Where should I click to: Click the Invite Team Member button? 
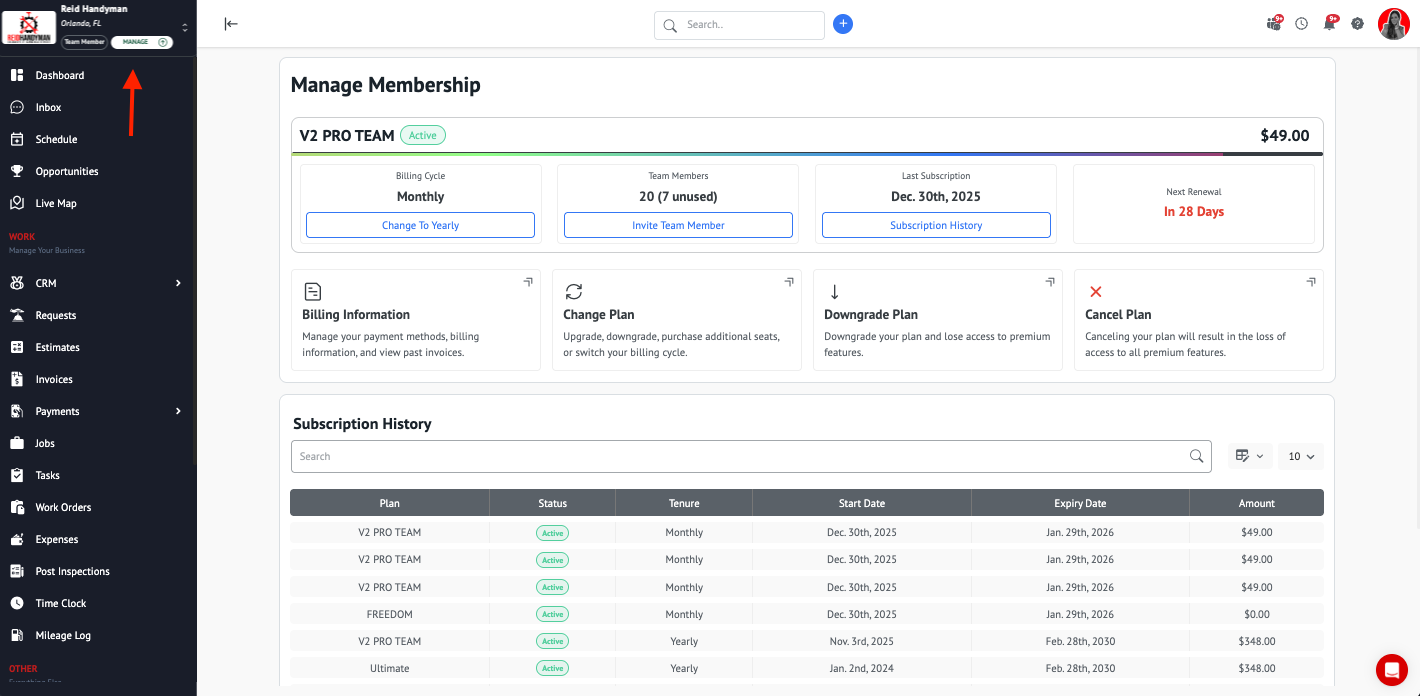(678, 225)
